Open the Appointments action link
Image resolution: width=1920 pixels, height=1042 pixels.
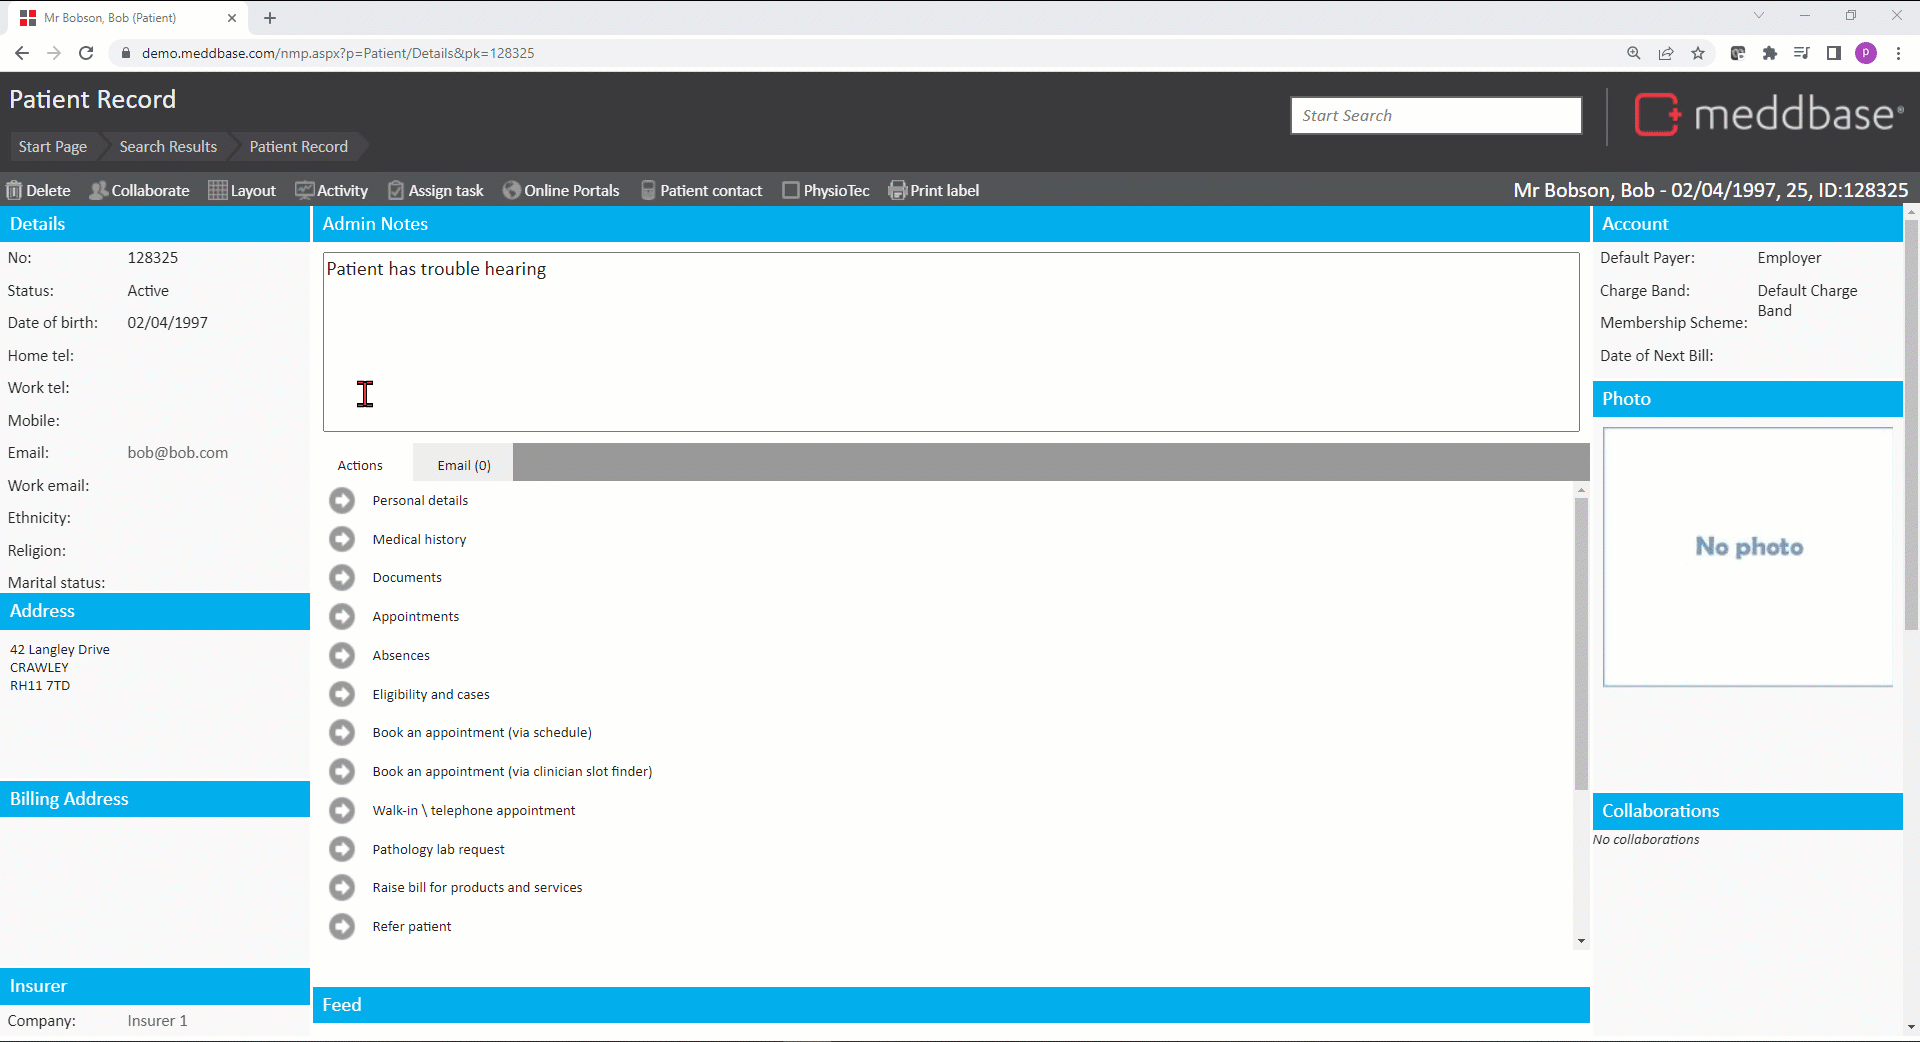point(416,616)
